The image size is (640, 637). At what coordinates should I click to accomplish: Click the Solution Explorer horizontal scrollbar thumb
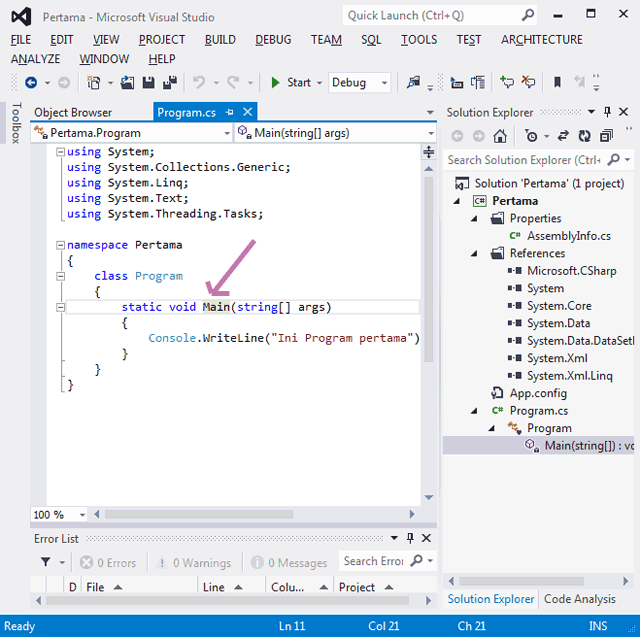521,581
